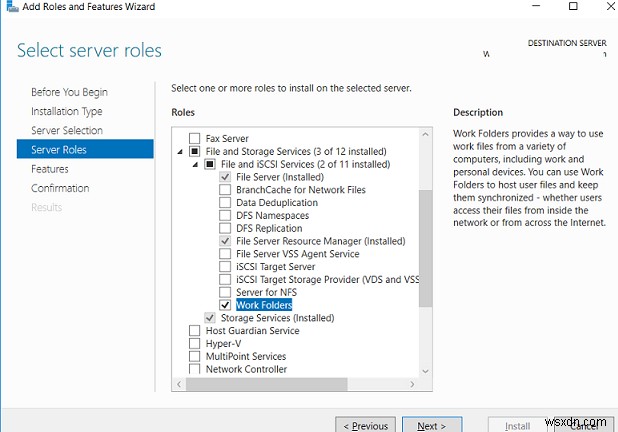Select the Fax Server checkbox
The image size is (618, 432).
click(194, 138)
